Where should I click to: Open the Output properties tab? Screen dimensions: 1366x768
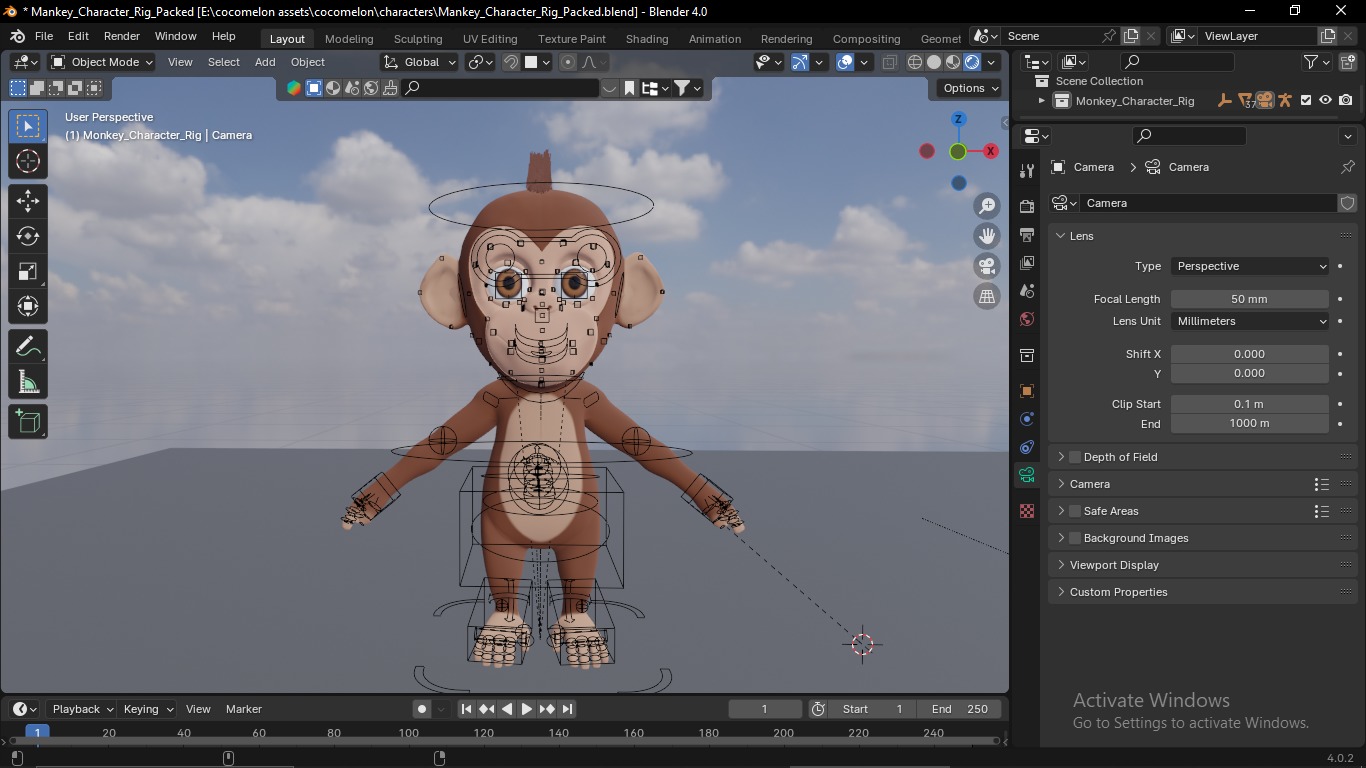pyautogui.click(x=1027, y=235)
